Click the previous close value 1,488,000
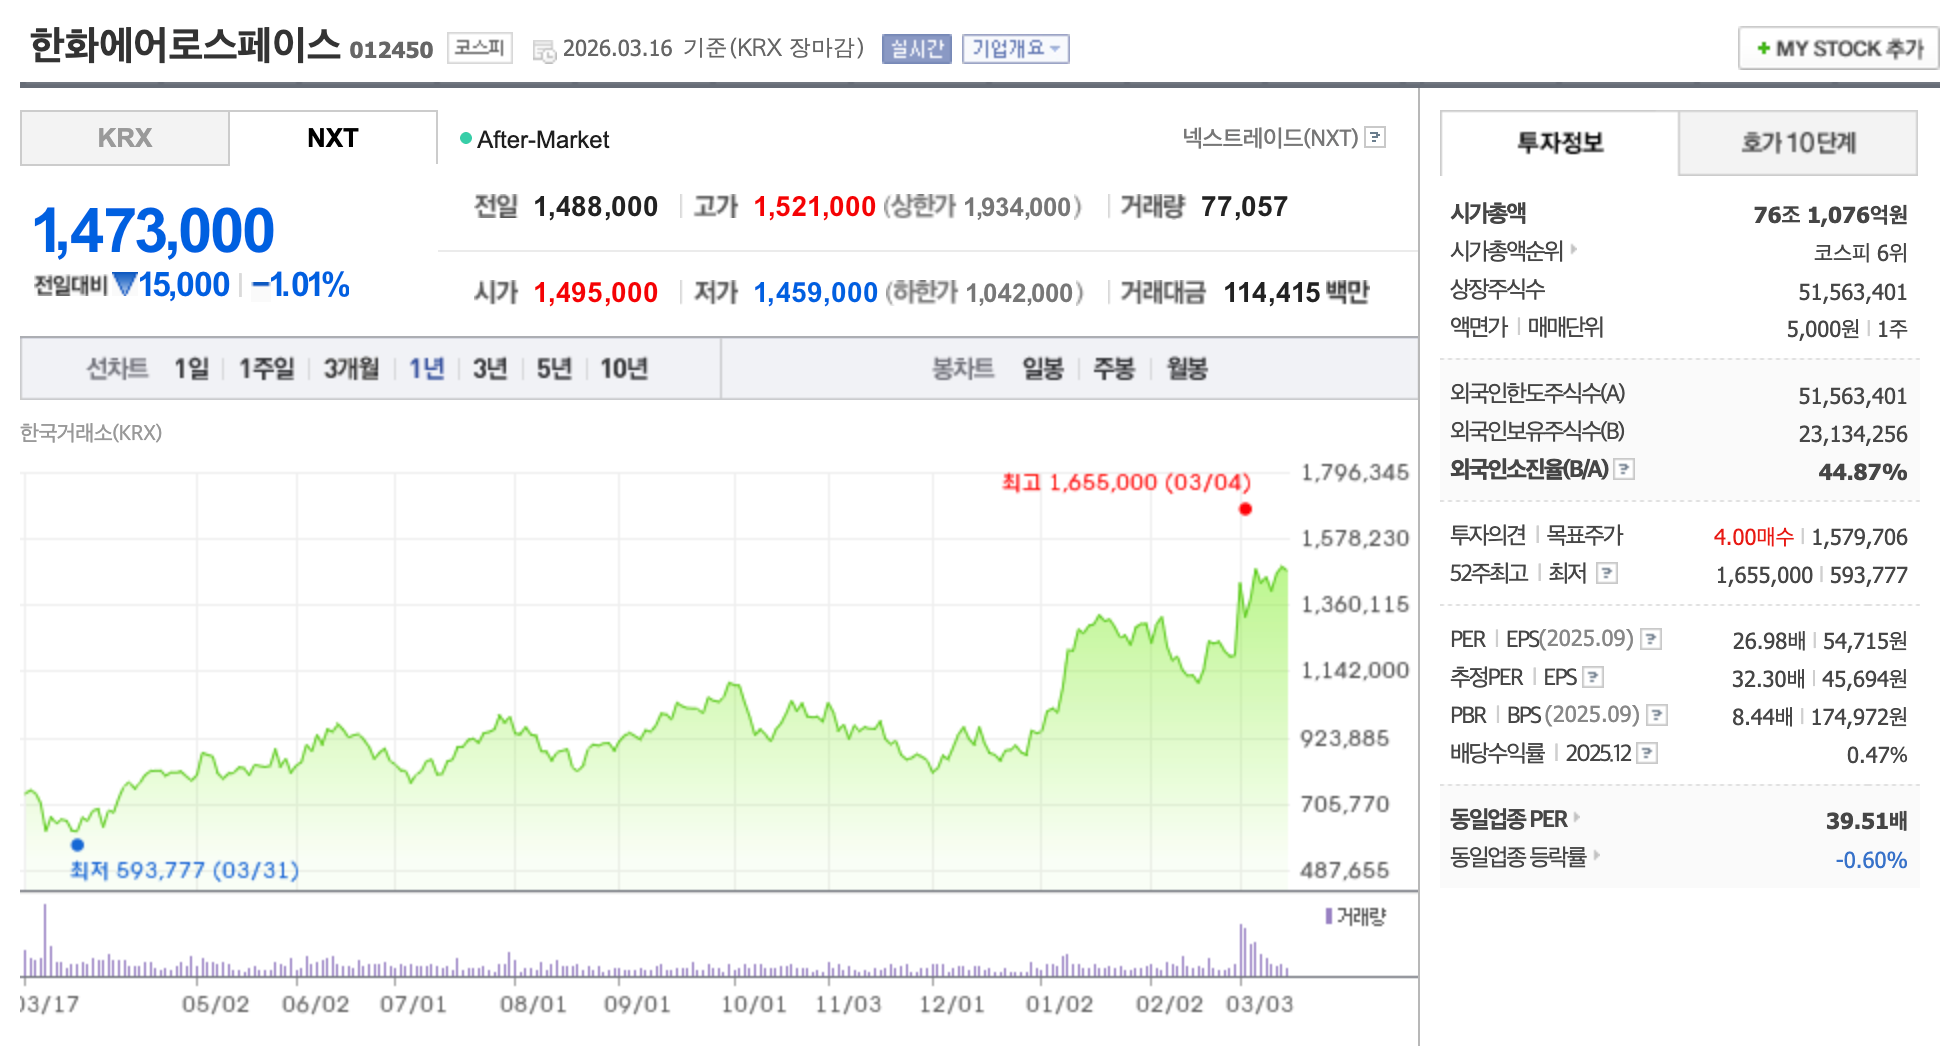1958x1046 pixels. 595,207
